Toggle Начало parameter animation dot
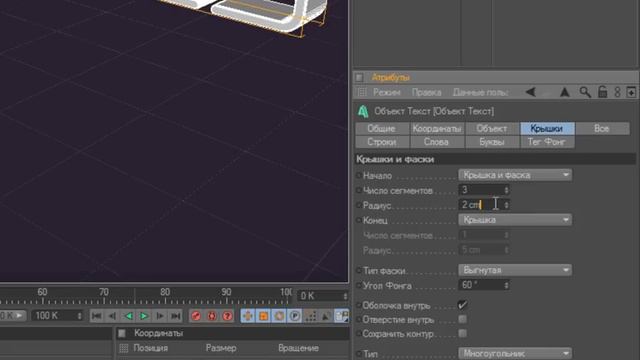Screen dimensions: 640x360 (x=358, y=176)
